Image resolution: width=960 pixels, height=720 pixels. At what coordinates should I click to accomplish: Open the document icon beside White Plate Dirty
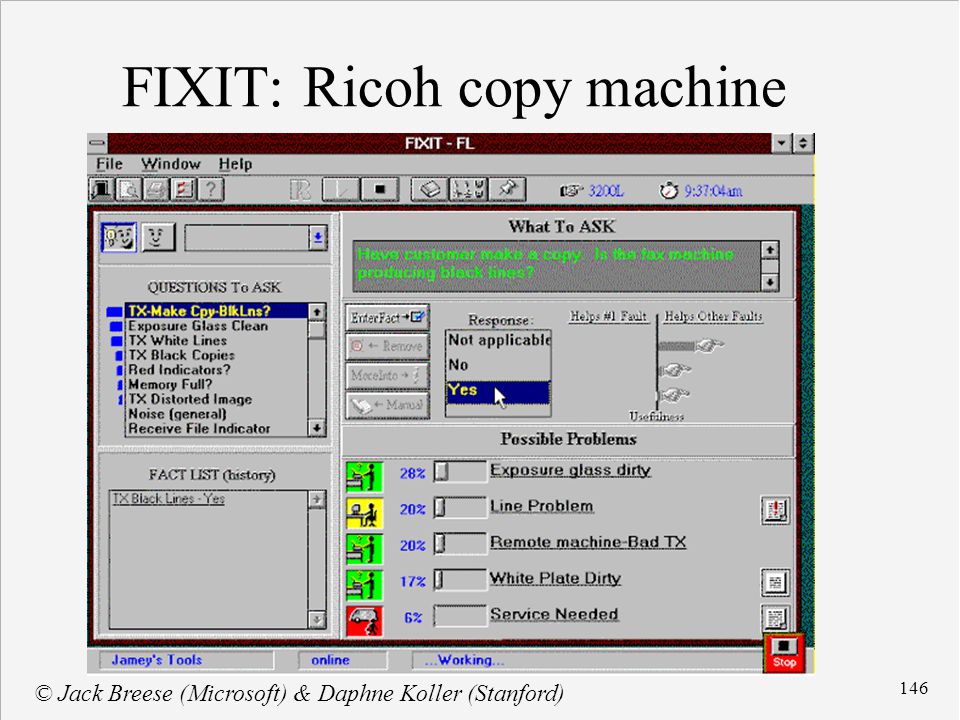point(775,582)
